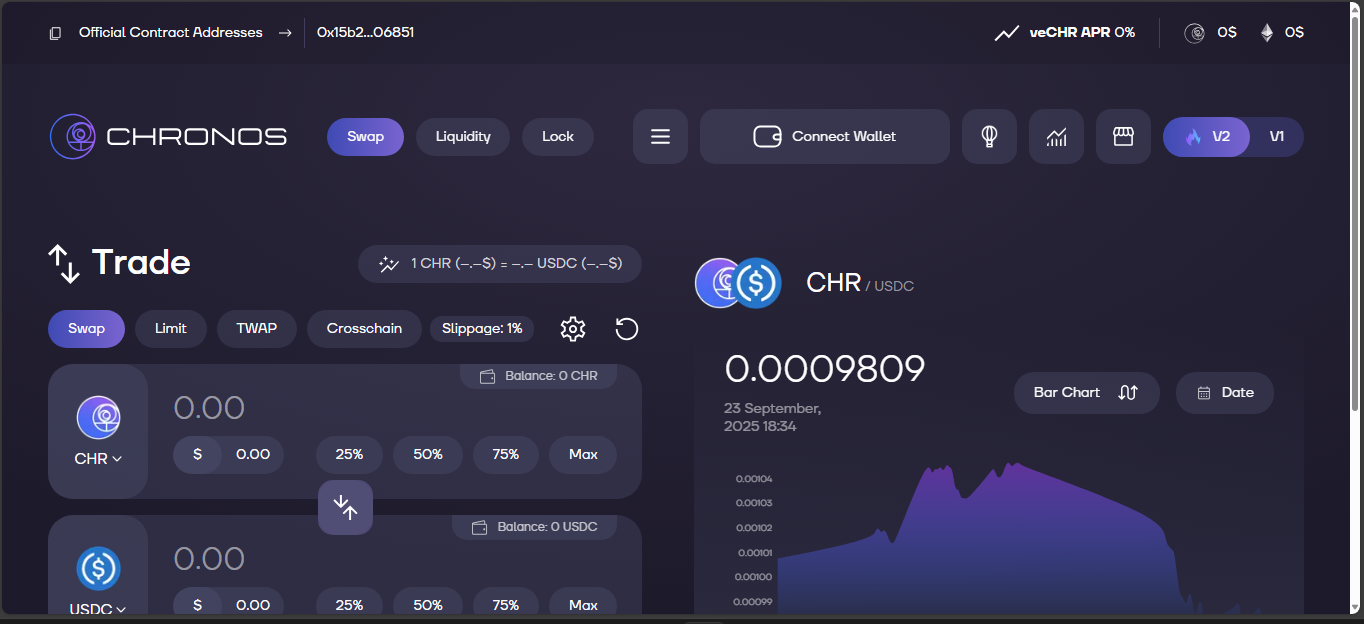
Task: Copy the official contract address icon
Action: (x=55, y=33)
